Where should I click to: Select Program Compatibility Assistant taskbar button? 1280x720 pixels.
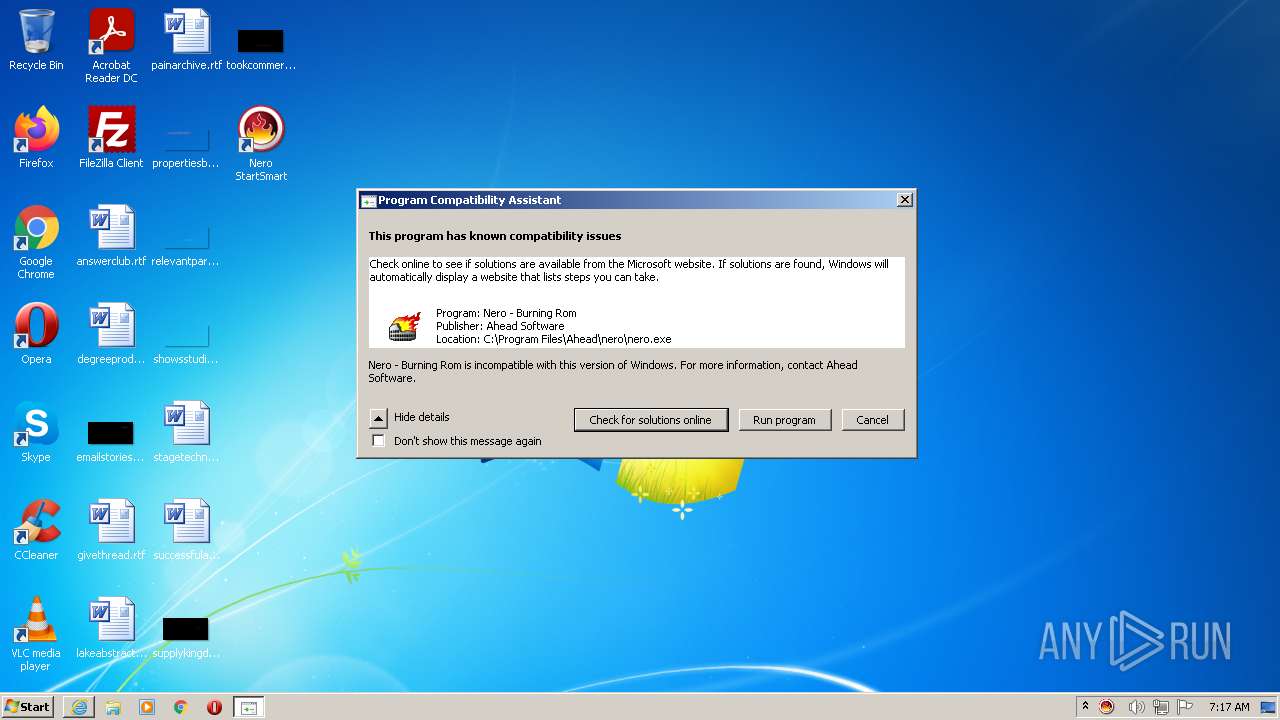click(x=248, y=707)
